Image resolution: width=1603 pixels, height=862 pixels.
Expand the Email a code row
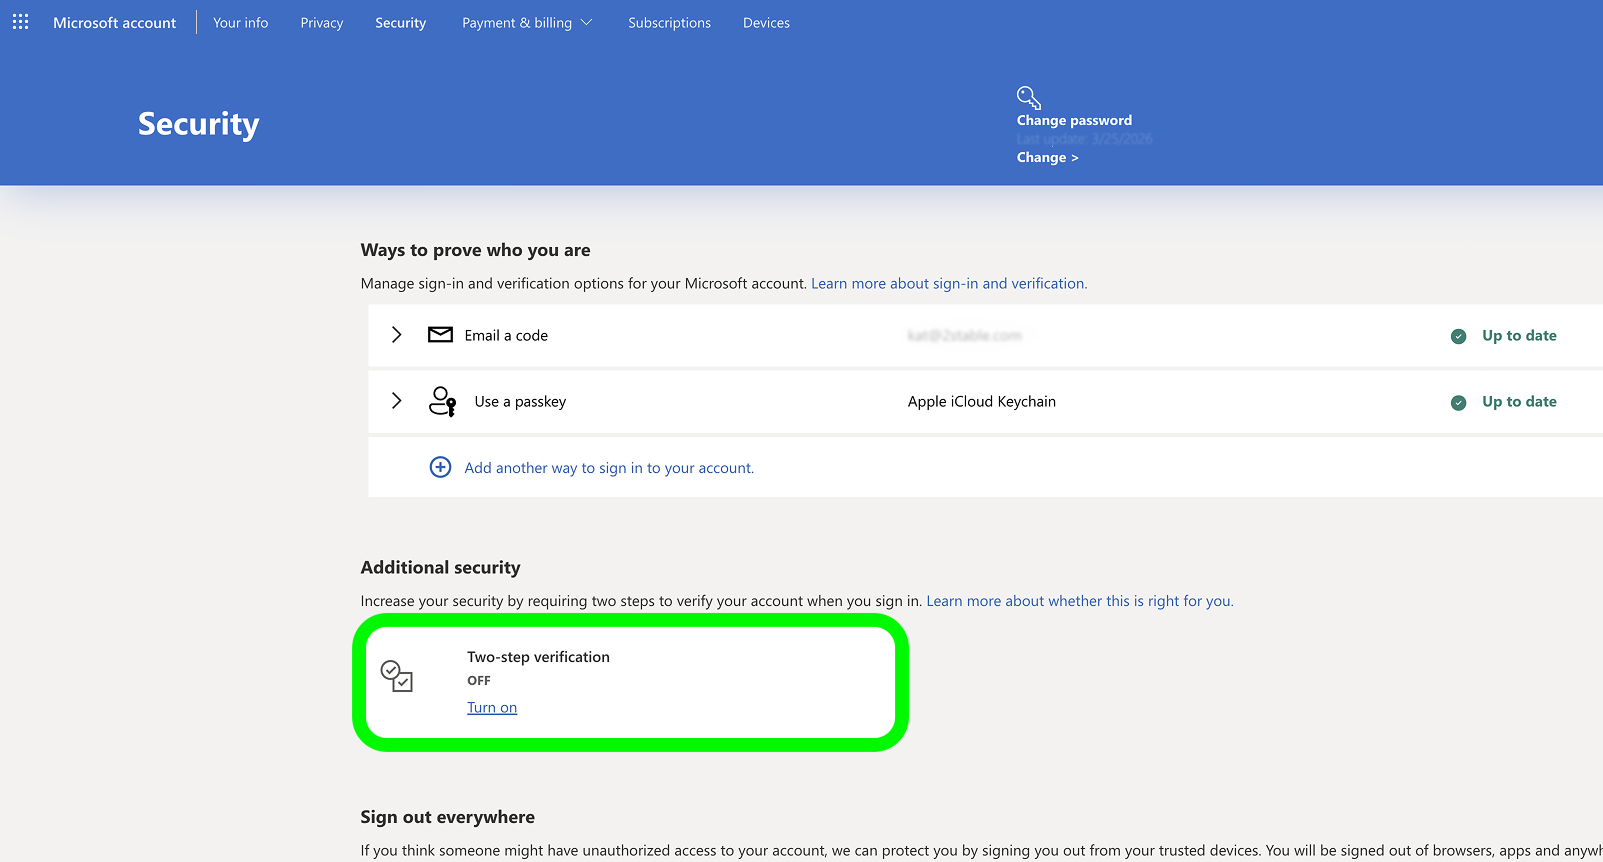click(397, 335)
